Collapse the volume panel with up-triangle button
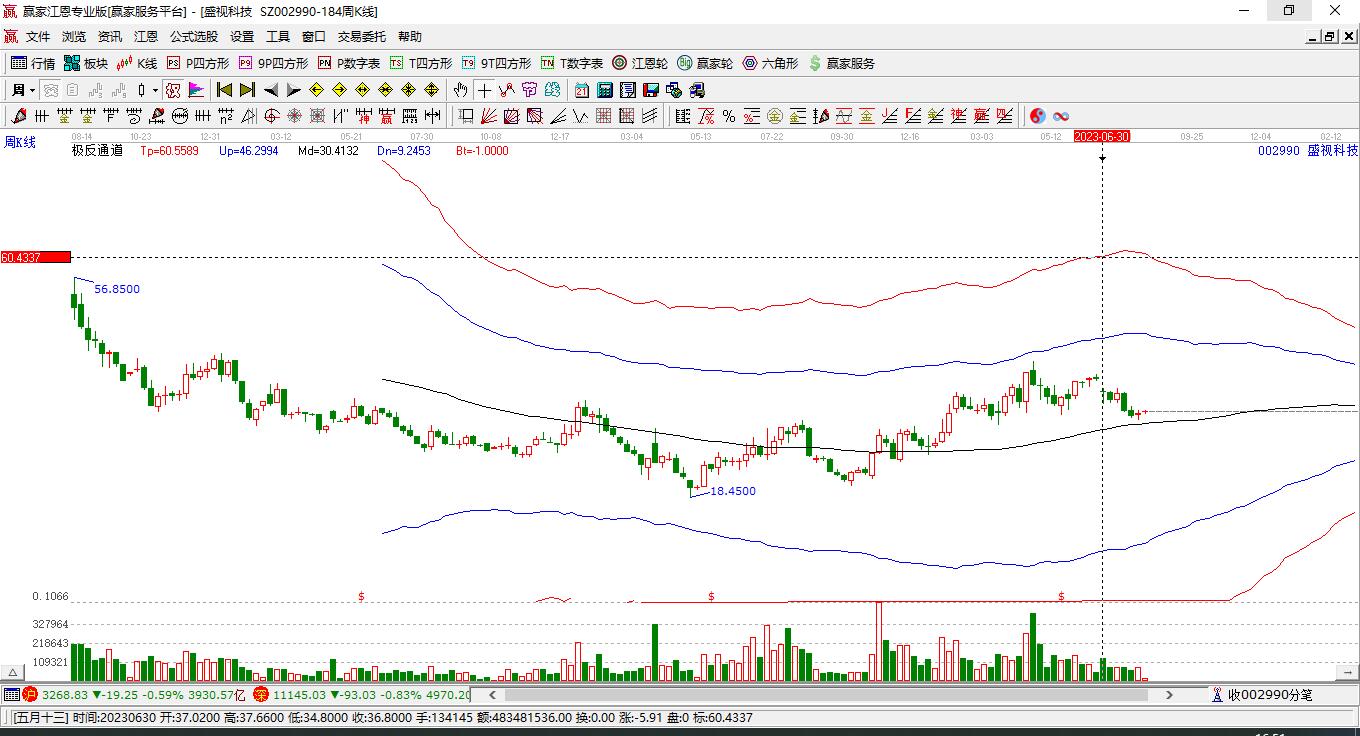Screen dimensions: 1360x736 coord(14,672)
